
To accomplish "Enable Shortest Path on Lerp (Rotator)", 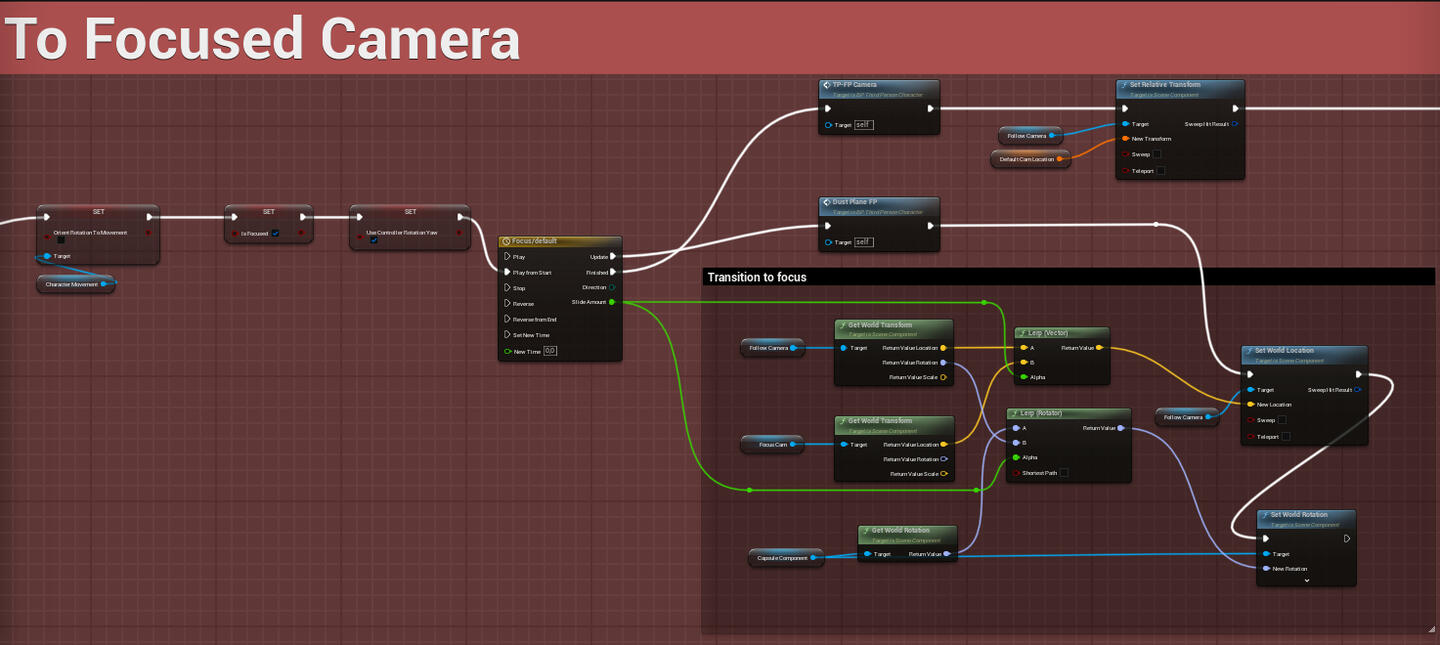I will (x=1064, y=473).
